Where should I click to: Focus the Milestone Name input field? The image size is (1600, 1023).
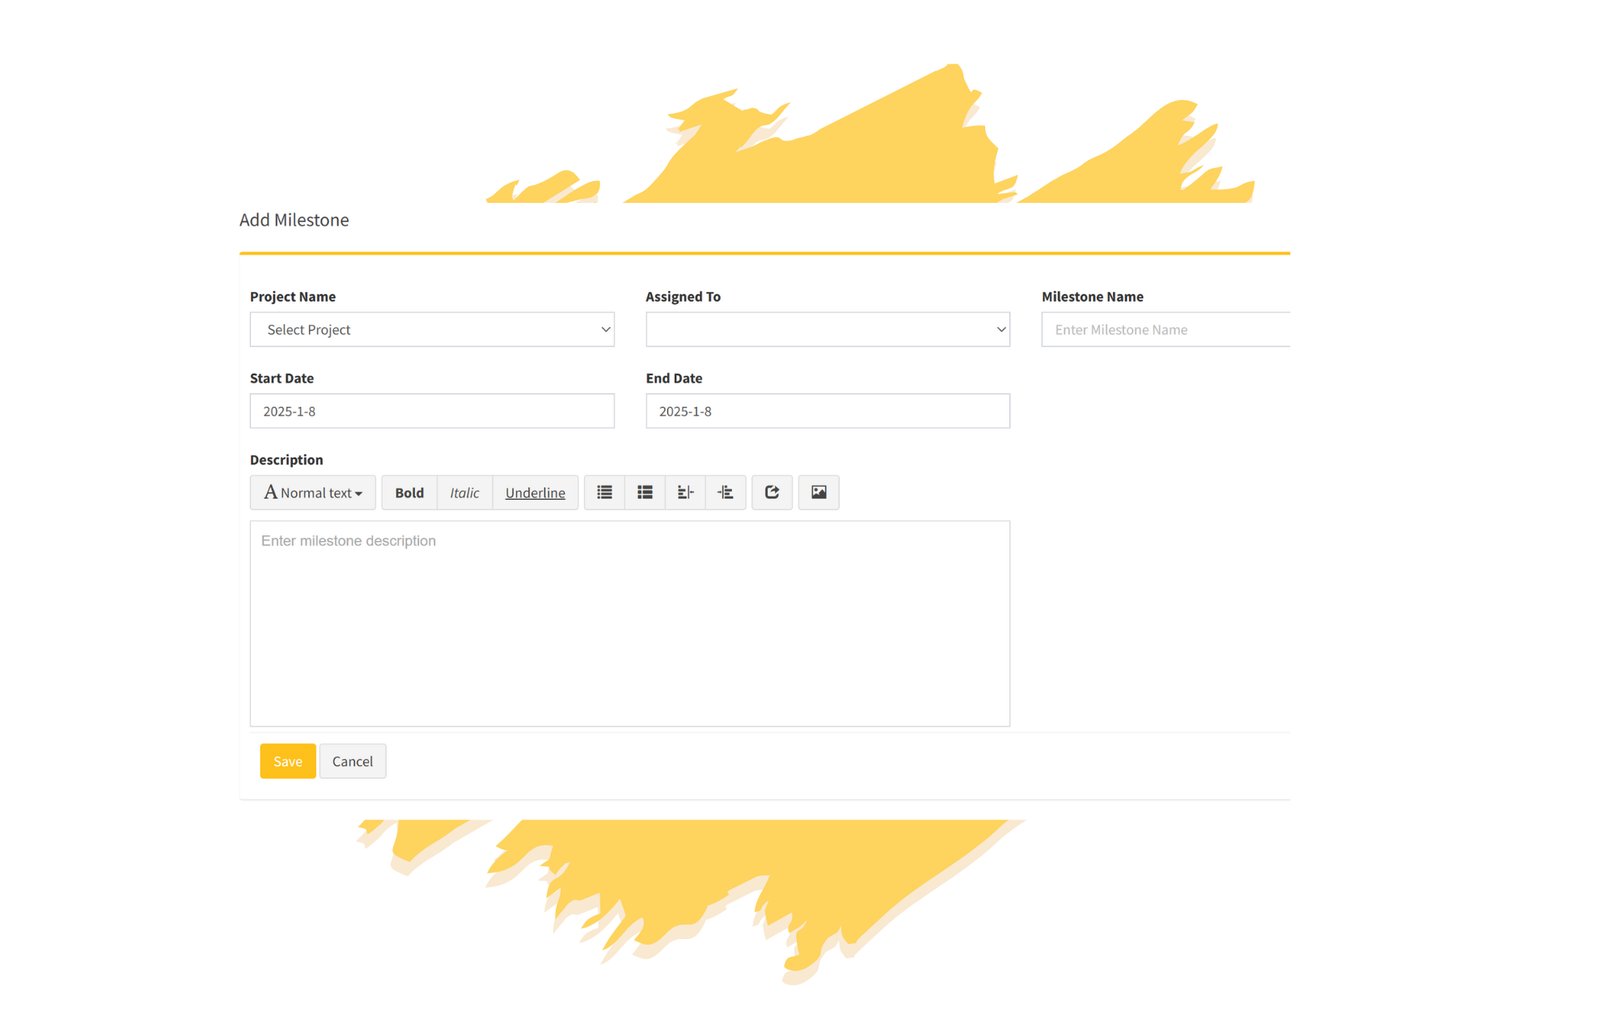pos(1165,329)
